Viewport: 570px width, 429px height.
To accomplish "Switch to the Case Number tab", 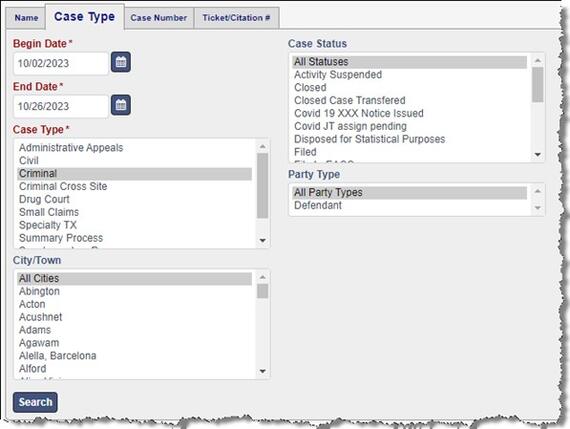I will coord(158,18).
